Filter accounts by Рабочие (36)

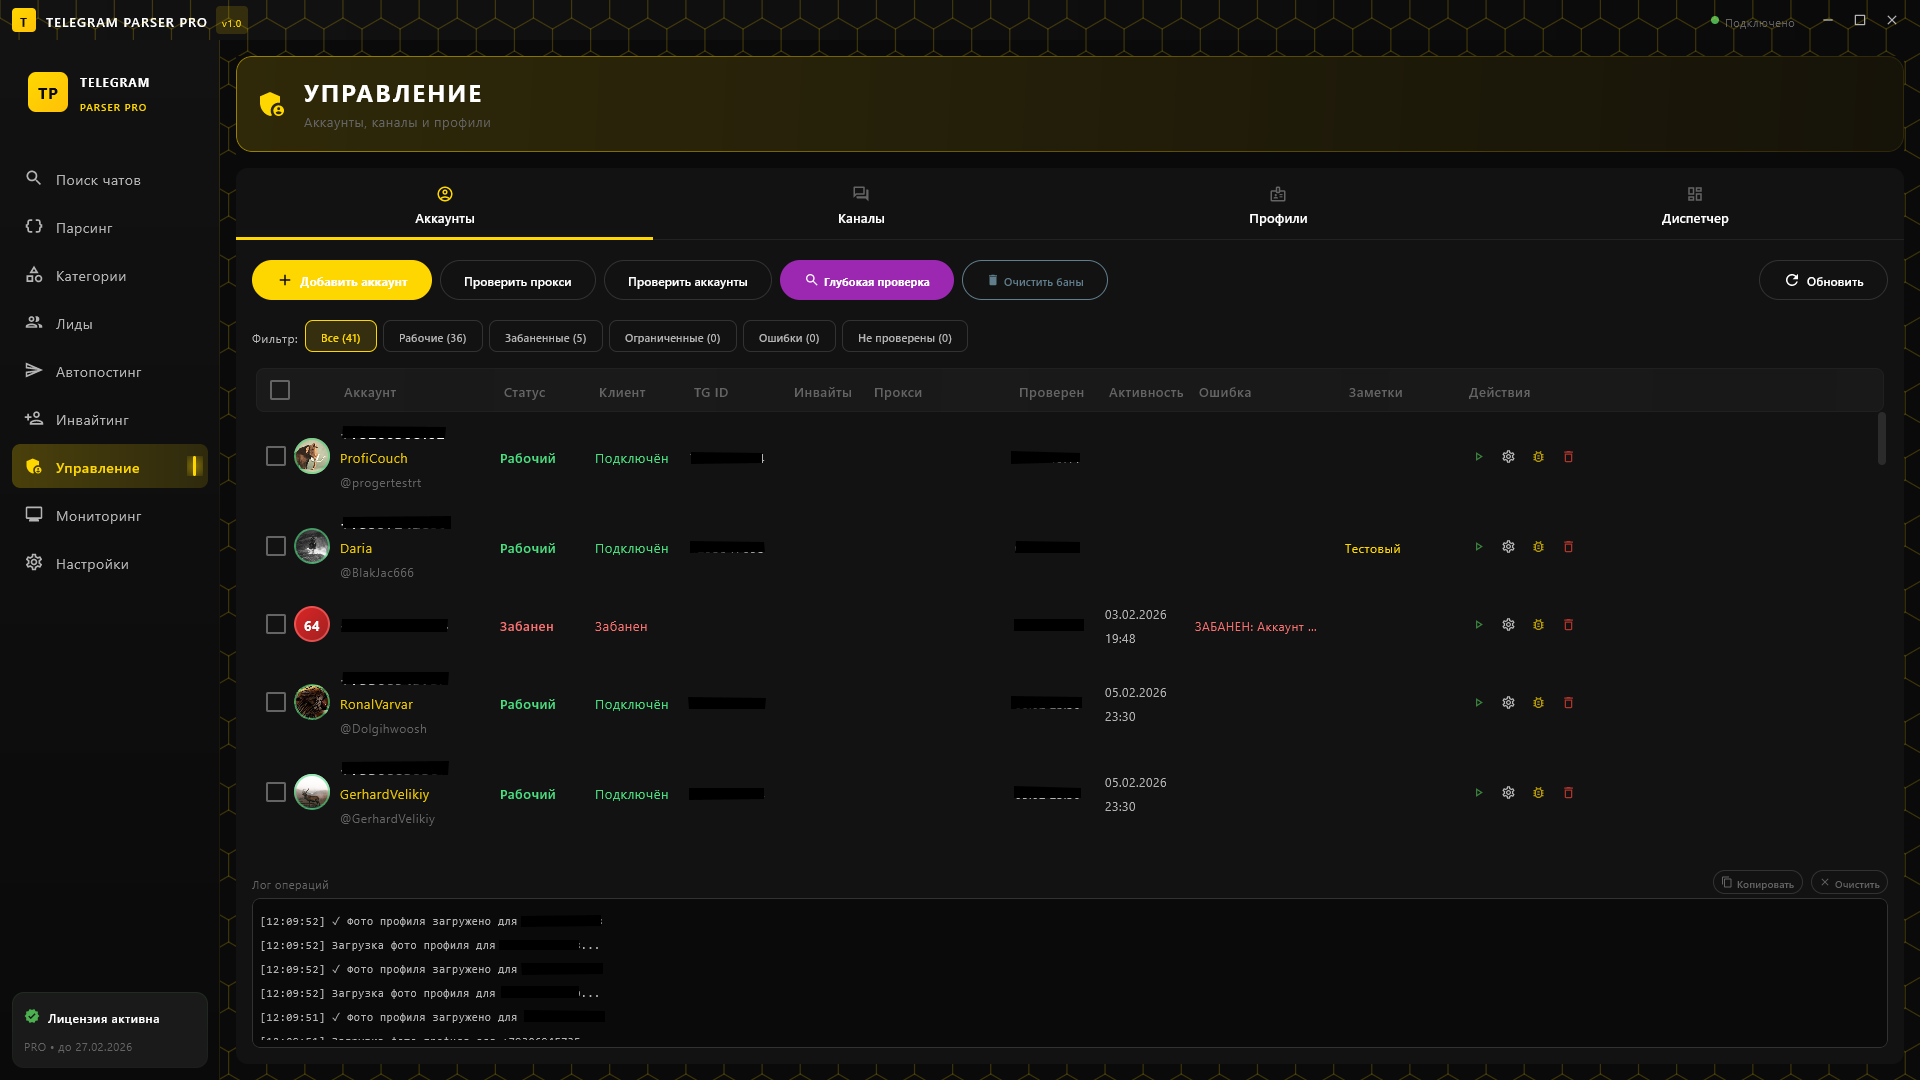[432, 337]
